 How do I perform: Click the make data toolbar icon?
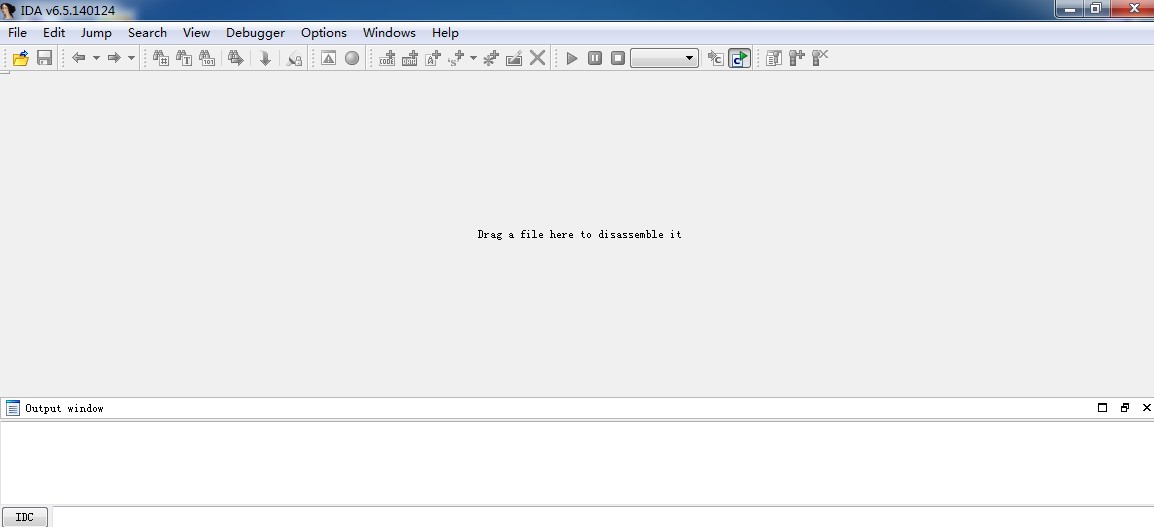(410, 58)
